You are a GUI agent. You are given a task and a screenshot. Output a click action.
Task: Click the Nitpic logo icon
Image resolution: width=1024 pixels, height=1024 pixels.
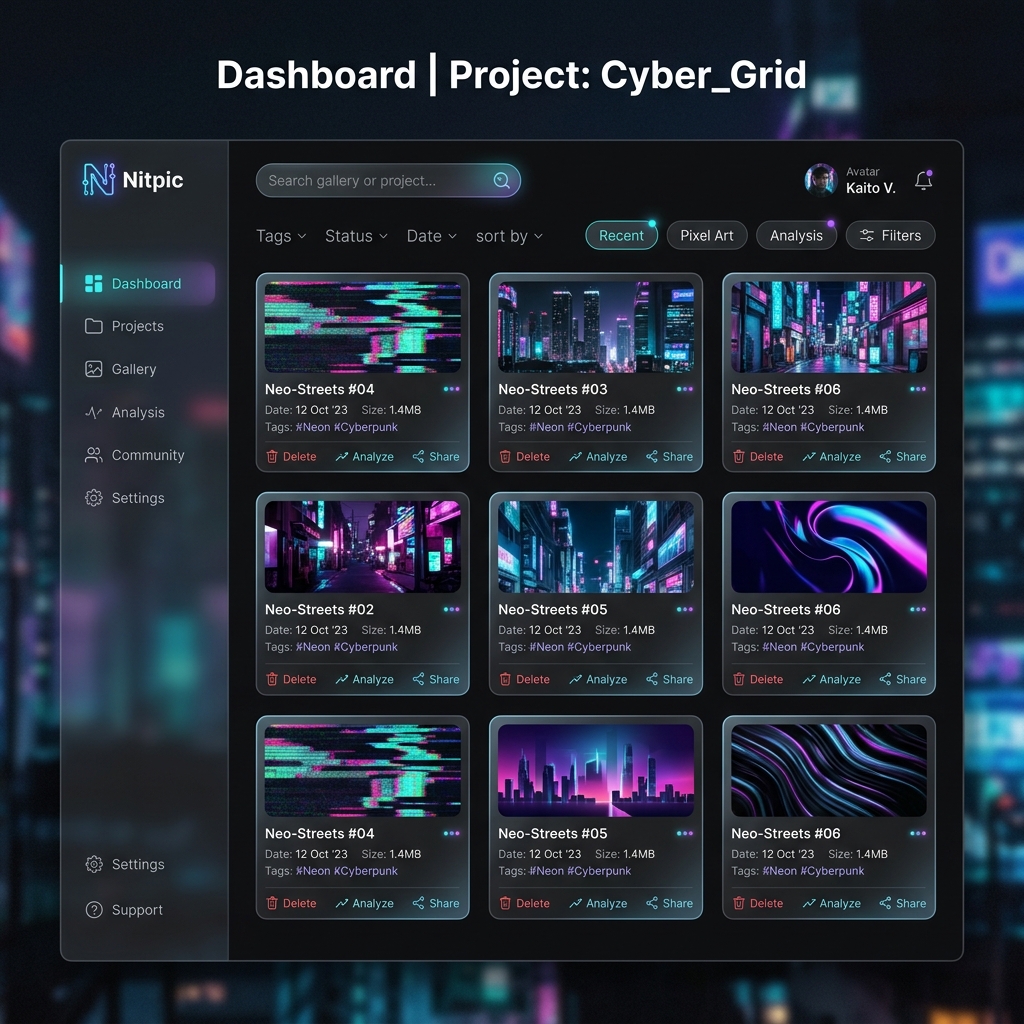(99, 179)
